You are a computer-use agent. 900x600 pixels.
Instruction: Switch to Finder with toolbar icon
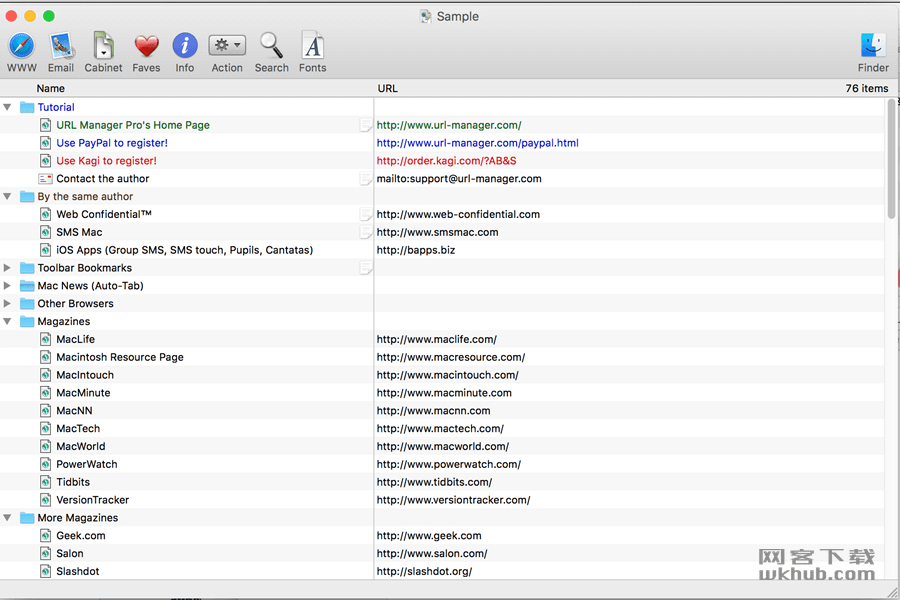click(x=873, y=45)
